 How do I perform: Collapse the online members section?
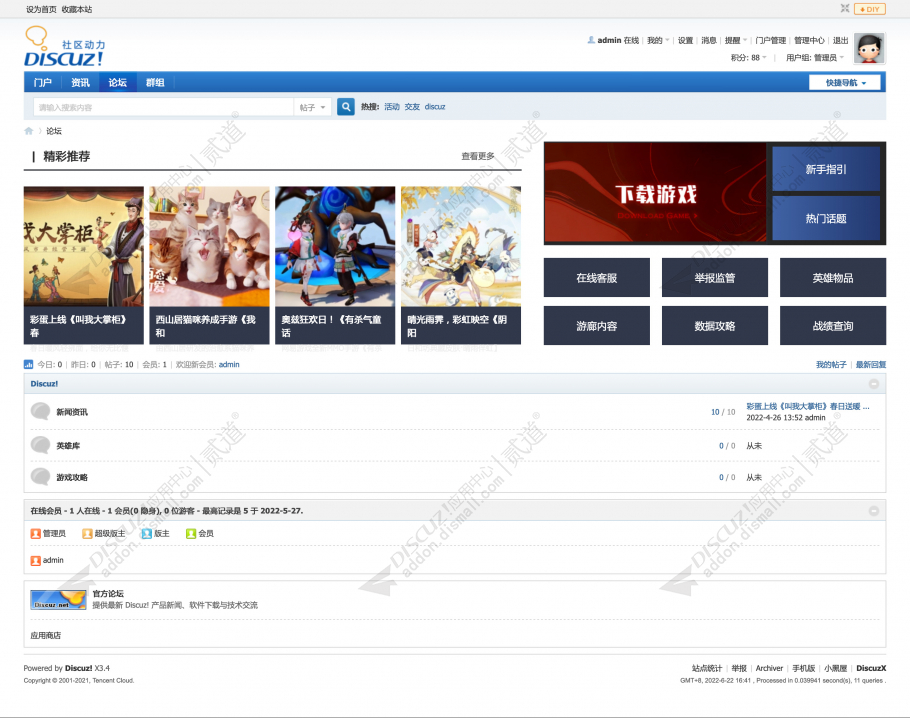point(873,511)
